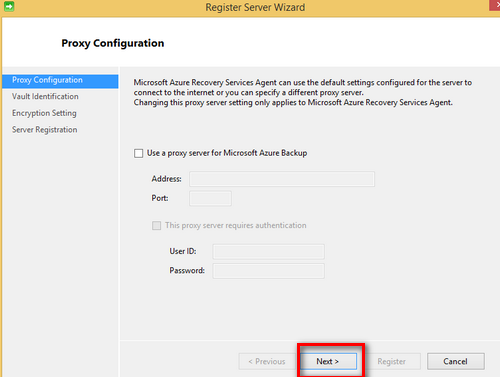
Task: Check 'This proxy server requires authentication' box
Action: 156,226
